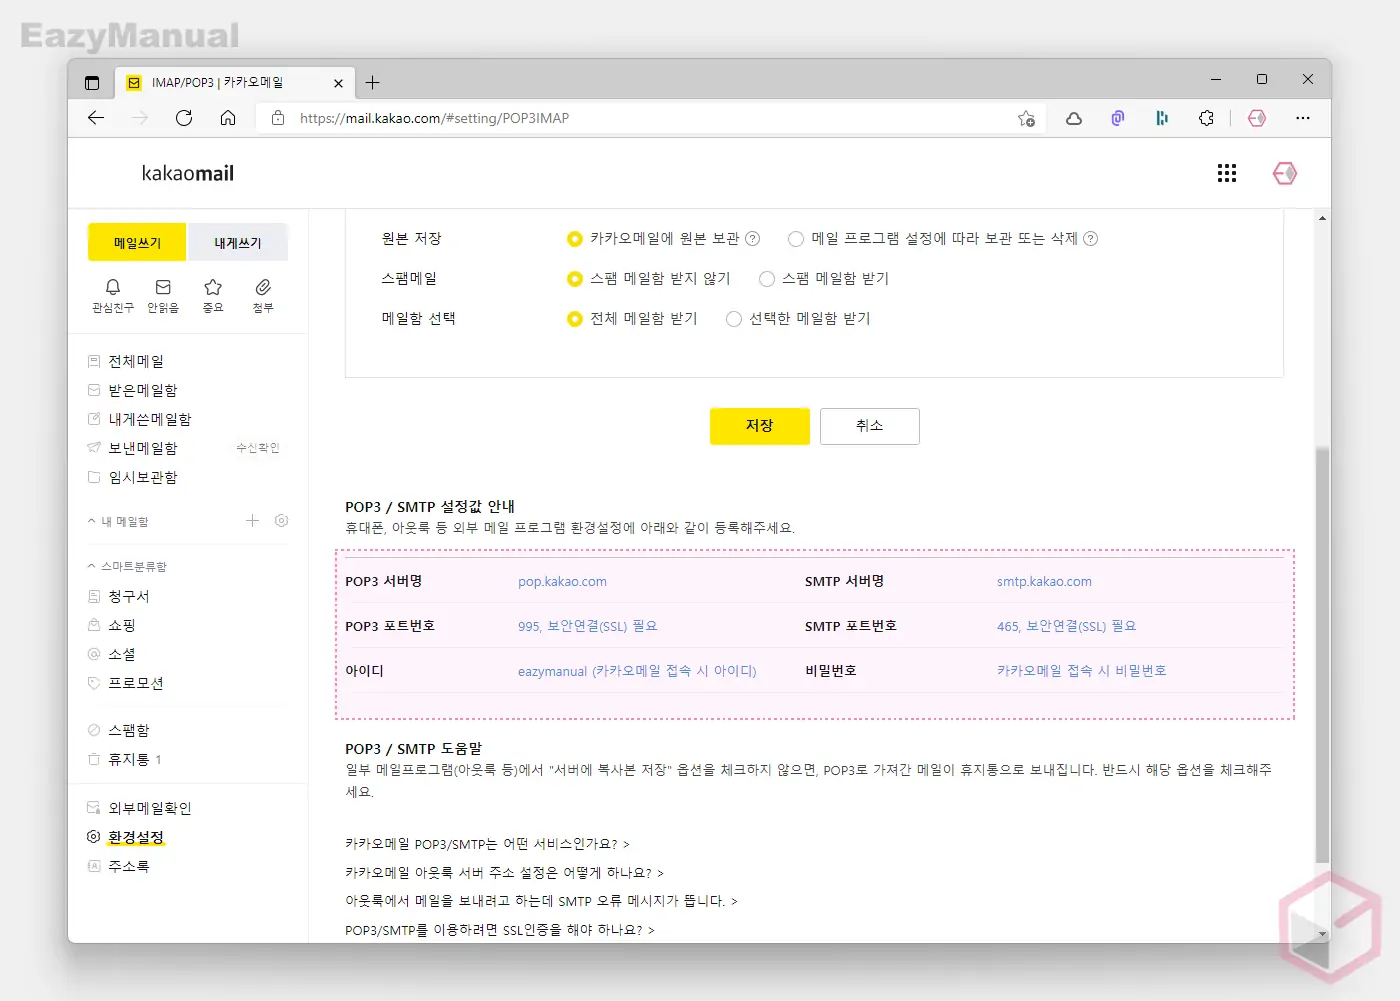Open 소셜 smart folder
Screen dimensions: 1400x1001
click(x=122, y=654)
